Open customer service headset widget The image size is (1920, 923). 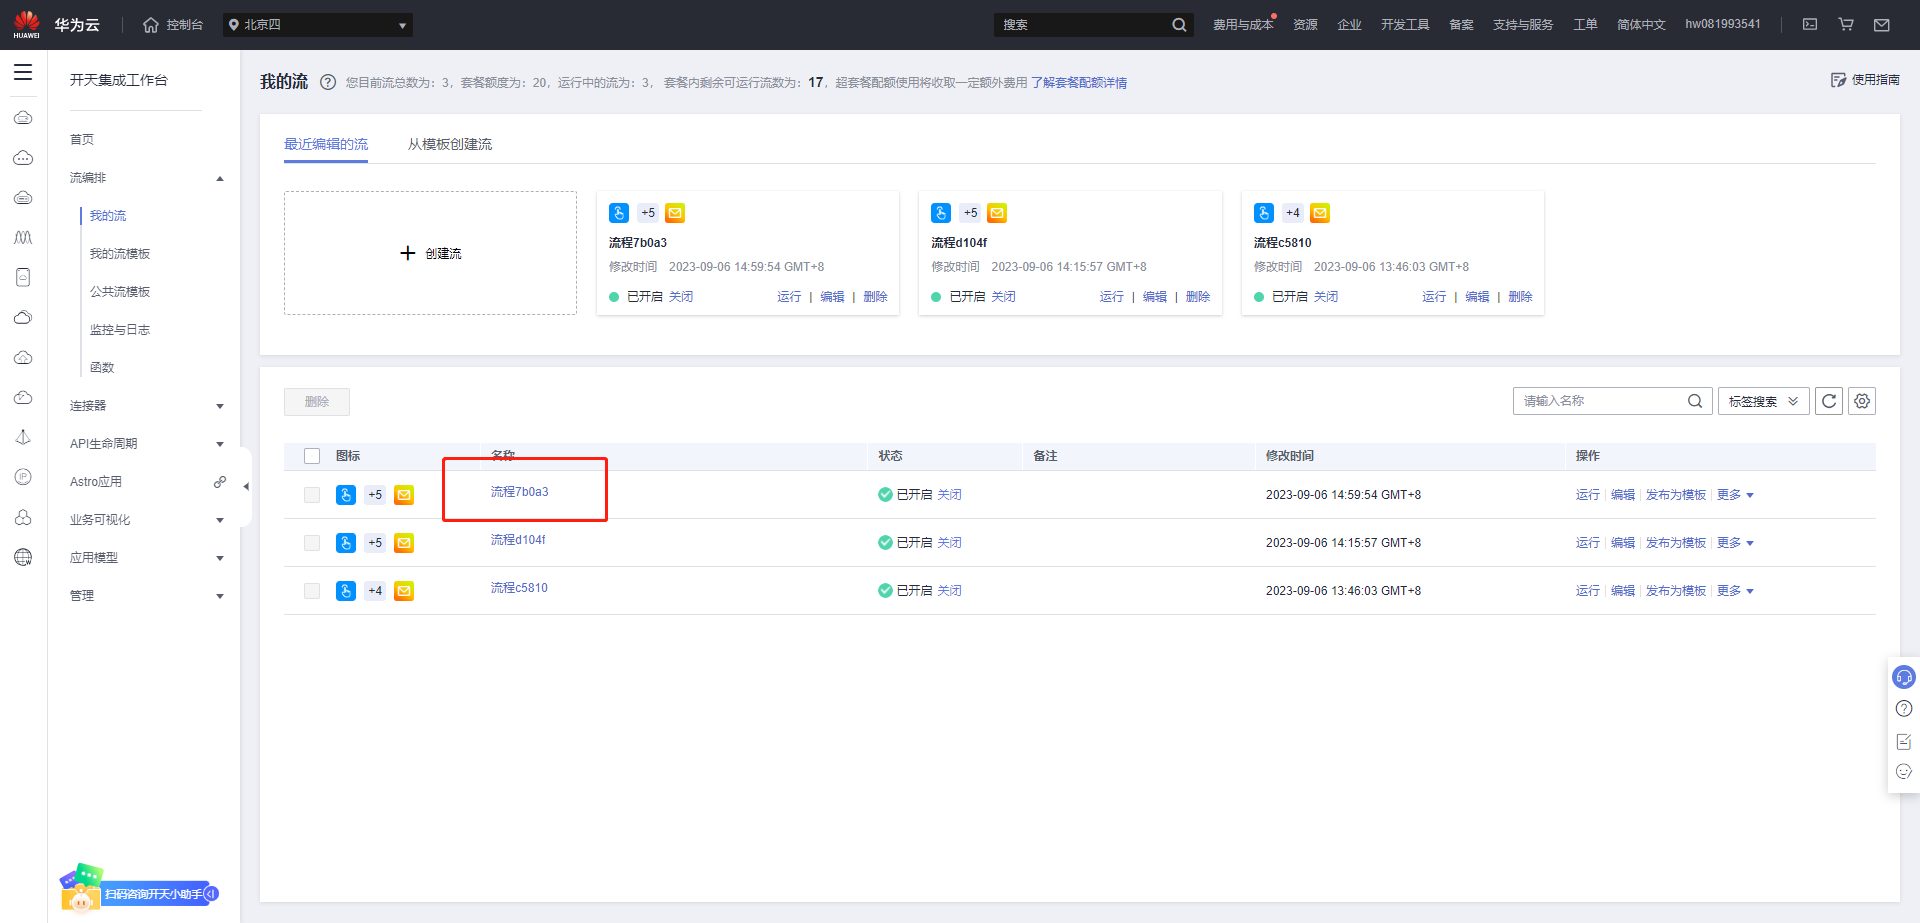[1904, 677]
